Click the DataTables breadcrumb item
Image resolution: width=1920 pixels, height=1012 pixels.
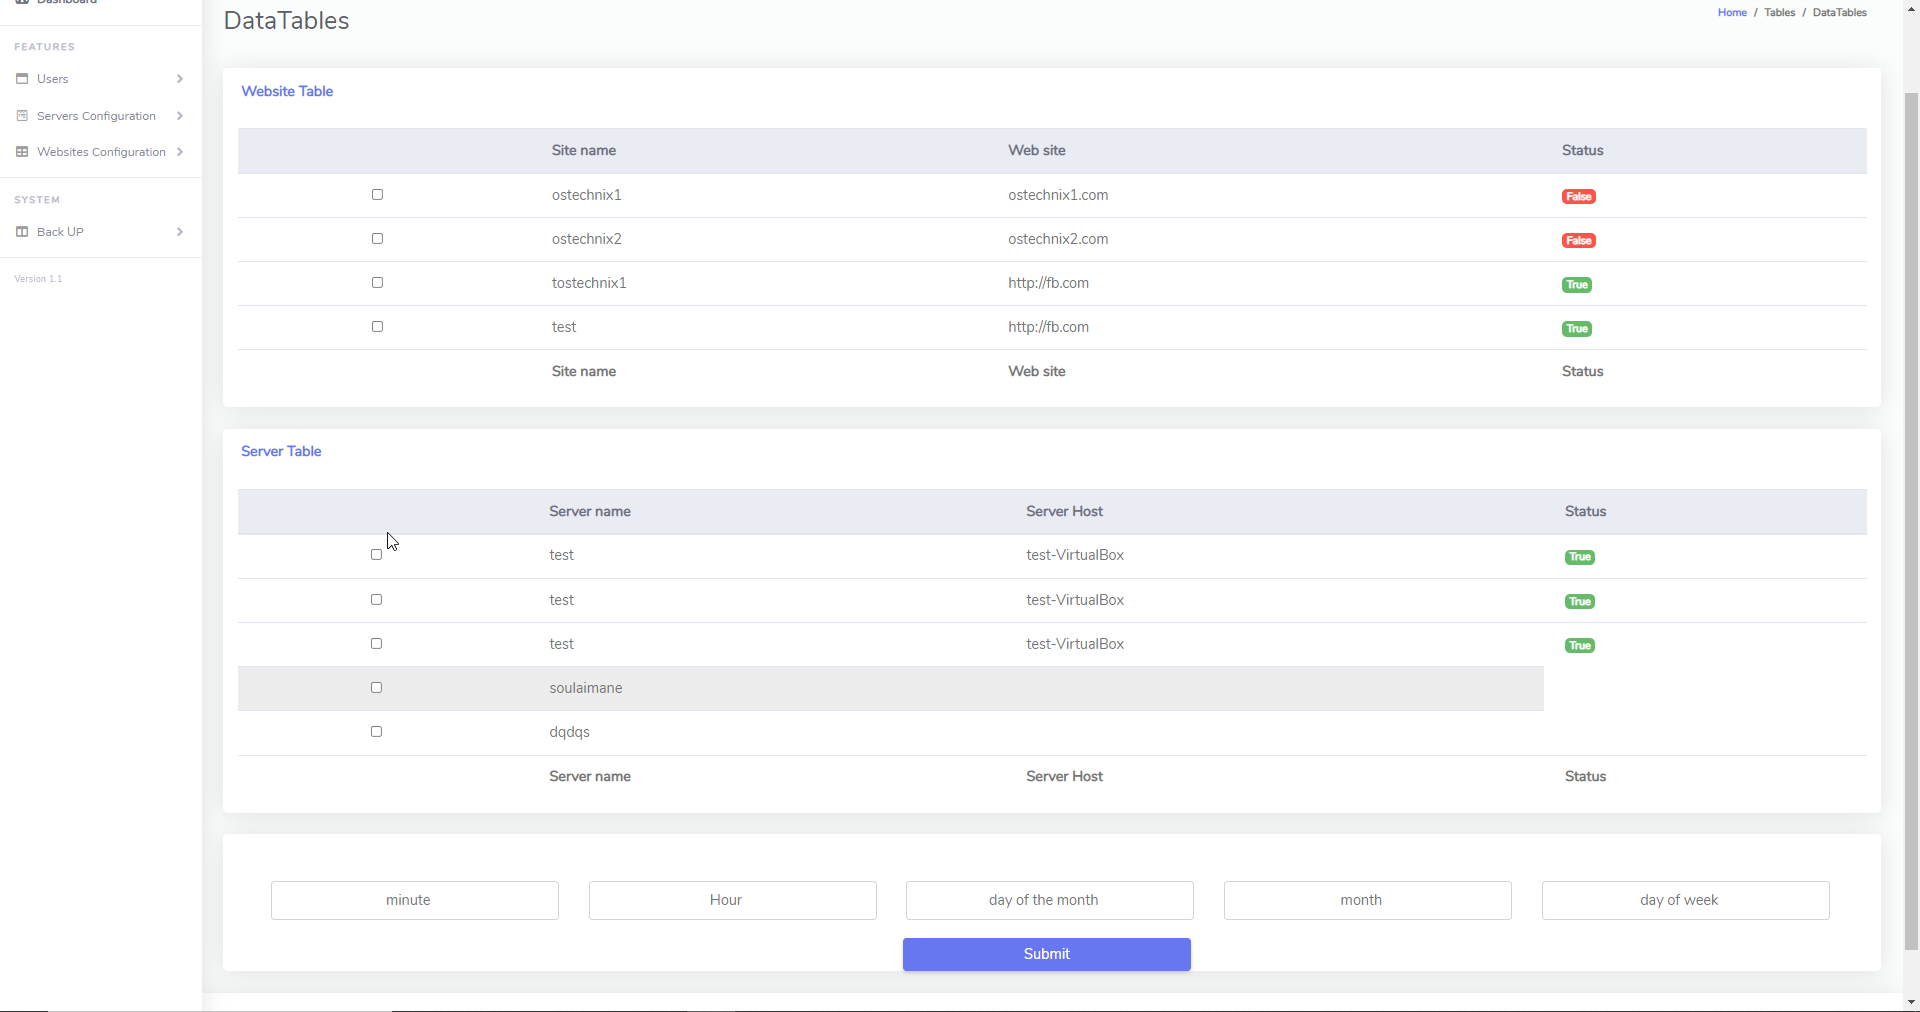click(1839, 13)
